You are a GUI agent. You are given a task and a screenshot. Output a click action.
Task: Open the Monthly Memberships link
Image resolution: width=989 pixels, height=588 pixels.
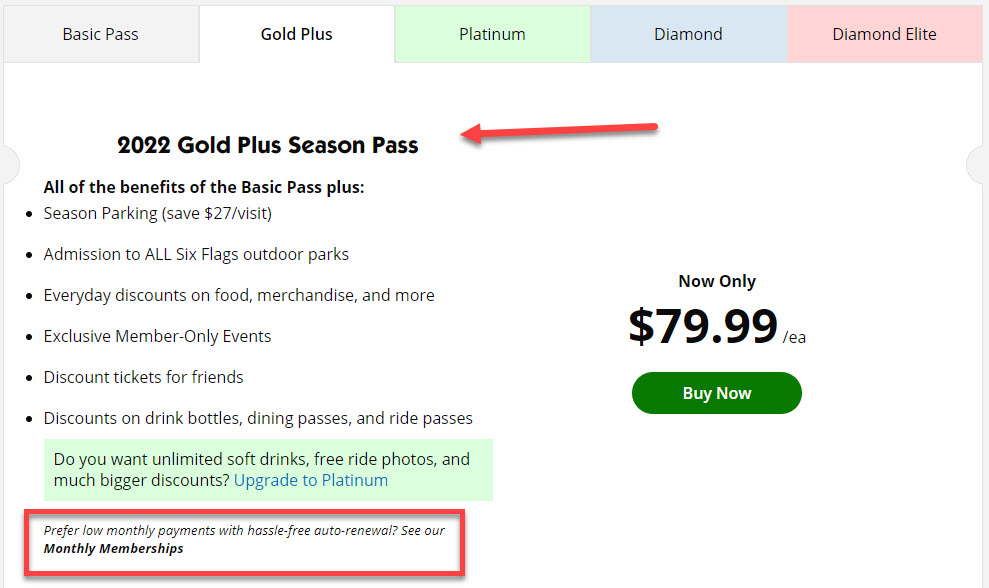click(114, 548)
